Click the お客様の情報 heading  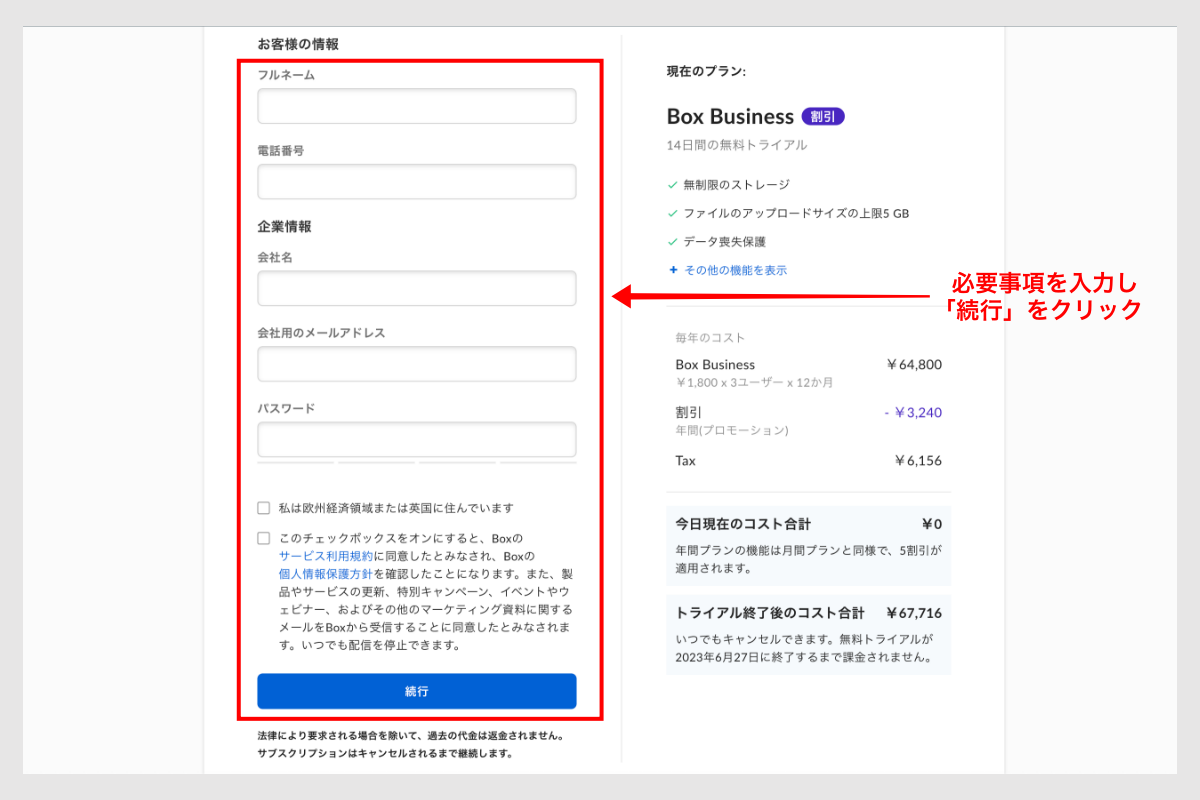[x=298, y=44]
